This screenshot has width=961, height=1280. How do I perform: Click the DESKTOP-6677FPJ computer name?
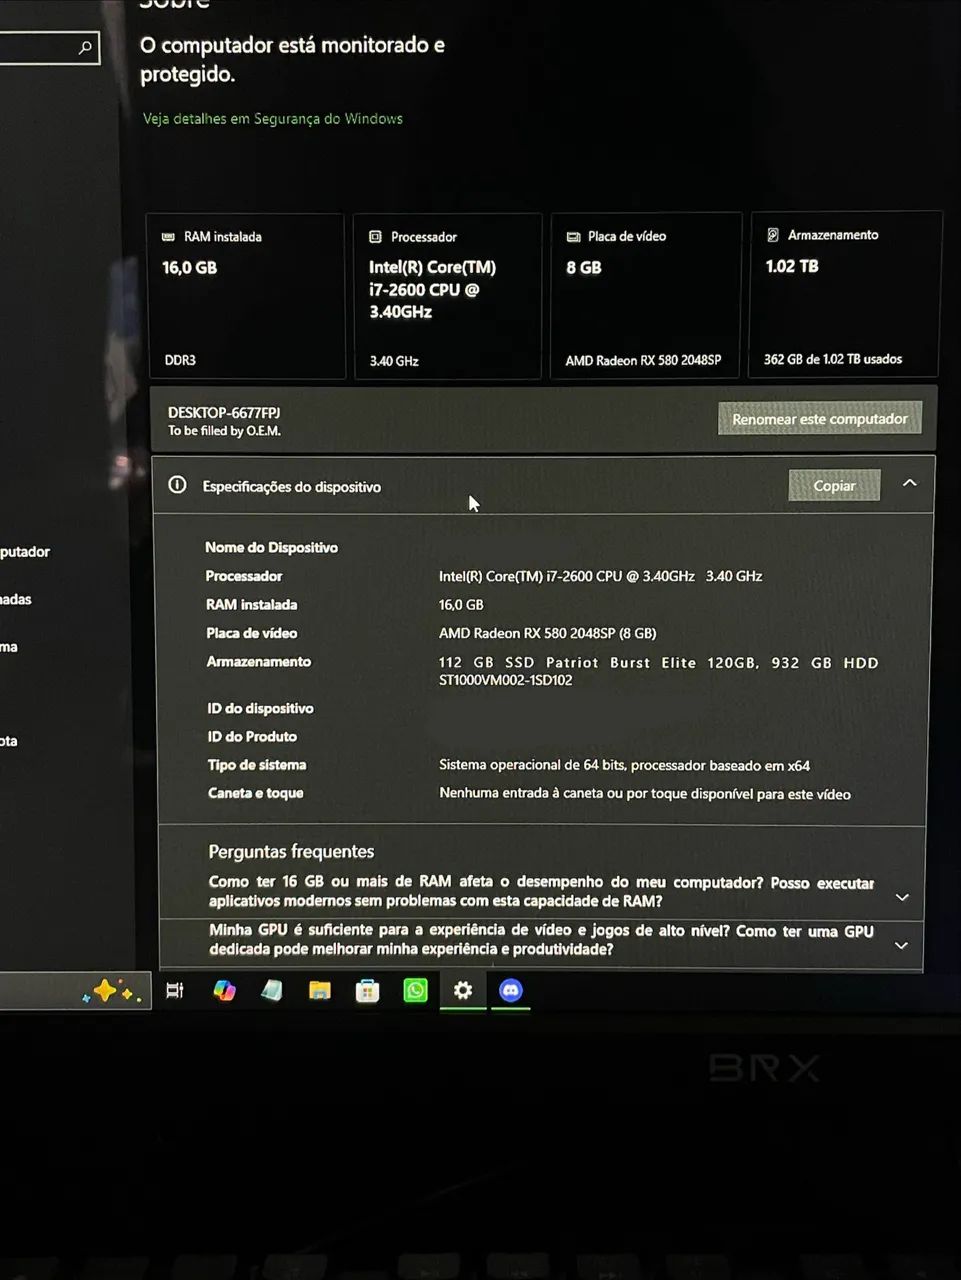tap(224, 412)
